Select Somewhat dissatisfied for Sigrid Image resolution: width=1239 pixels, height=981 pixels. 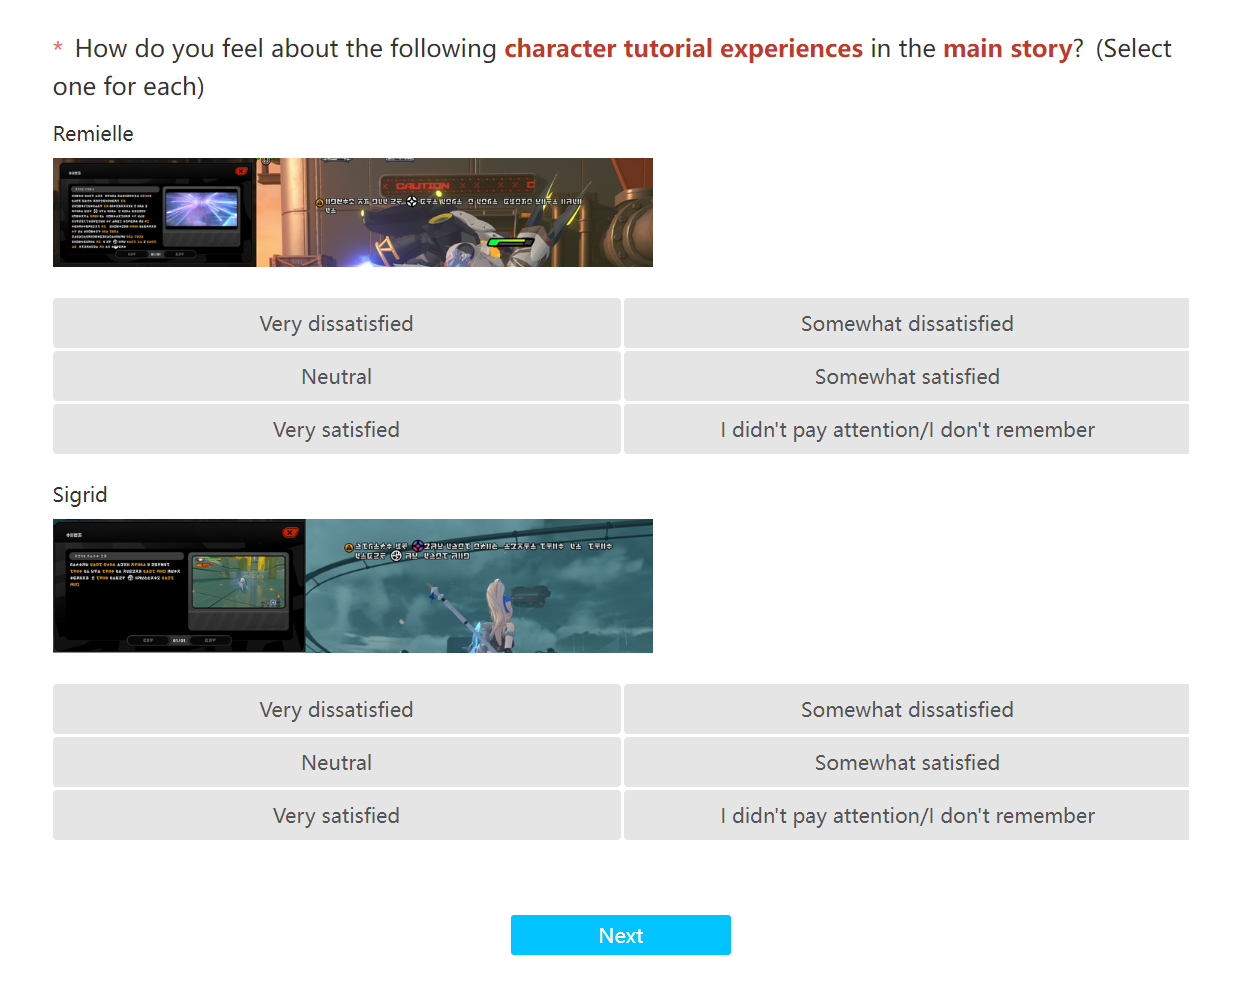[906, 709]
